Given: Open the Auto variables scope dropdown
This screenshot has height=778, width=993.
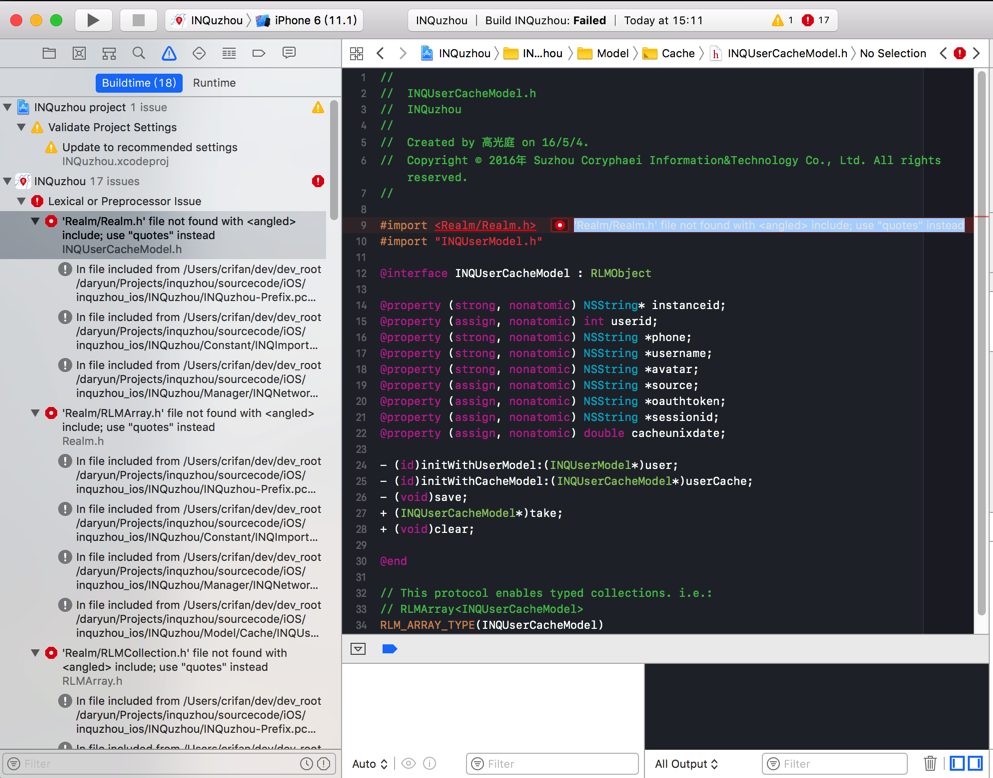Looking at the screenshot, I should point(370,764).
